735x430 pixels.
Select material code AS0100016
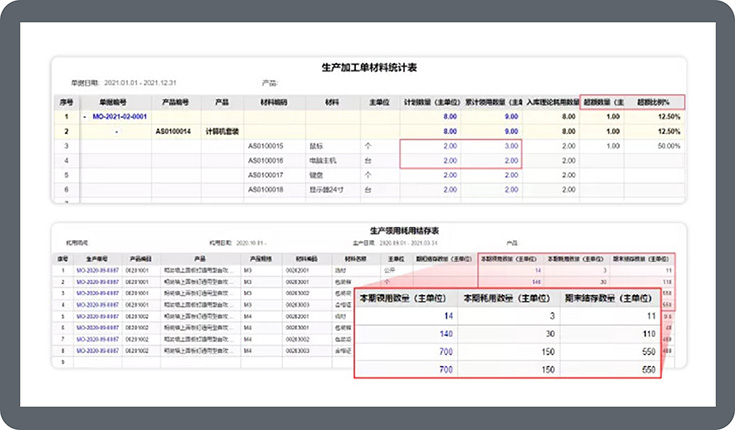point(265,161)
